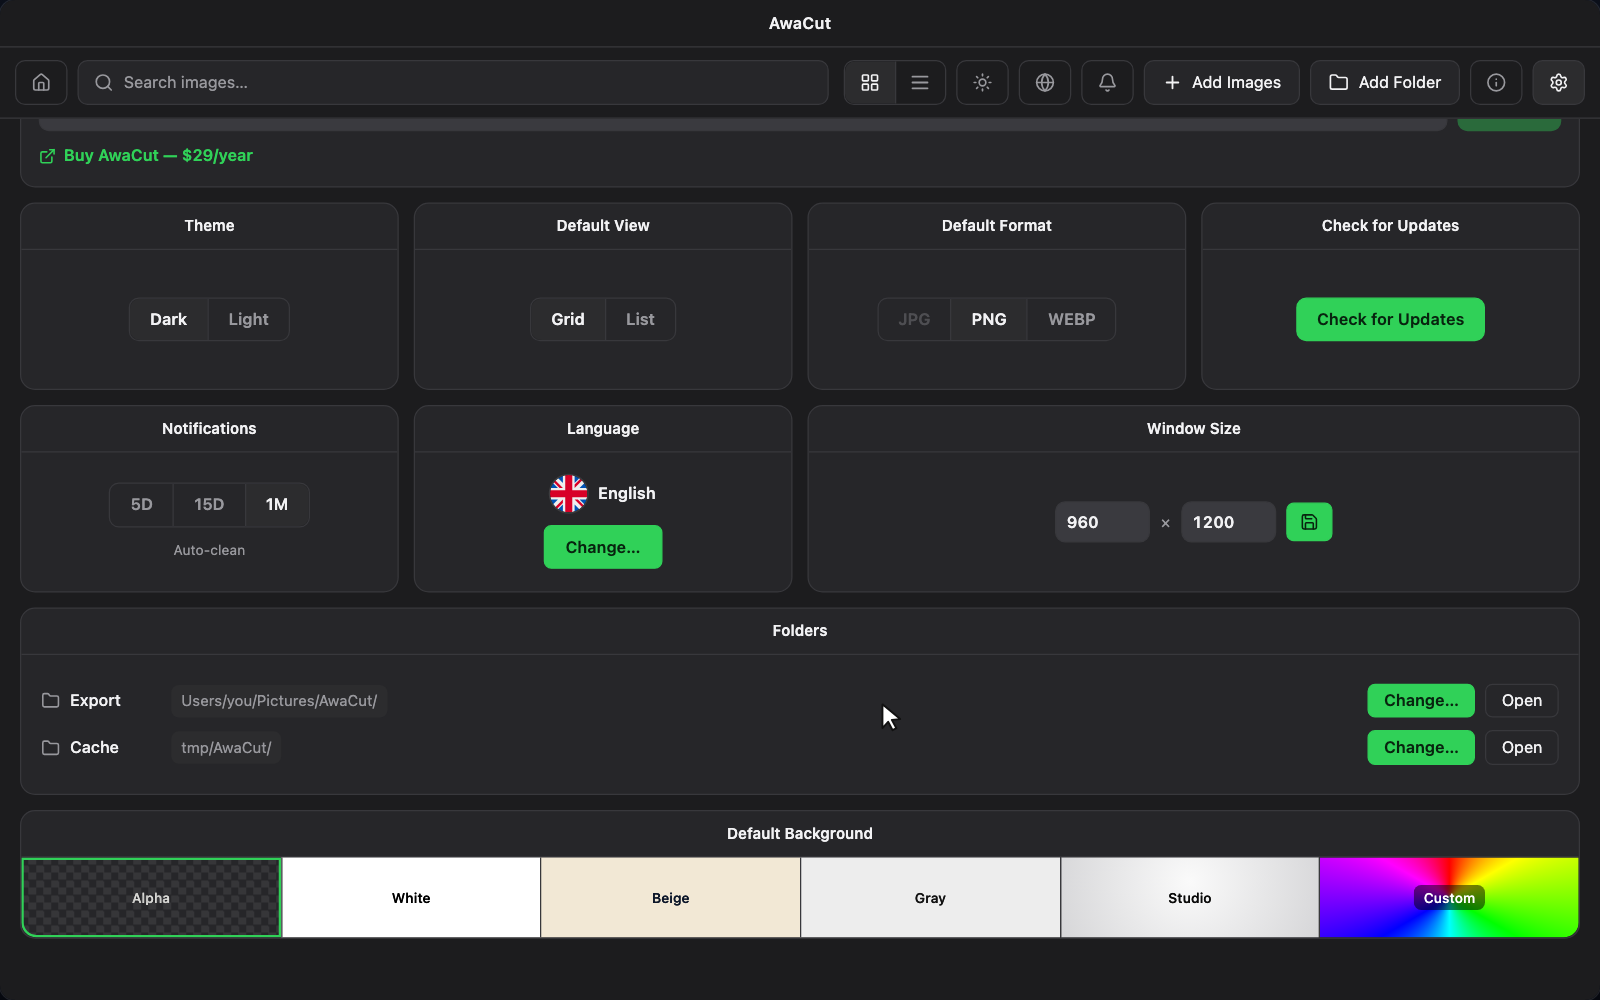This screenshot has width=1600, height=1000.
Task: Choose JPG as default format
Action: click(914, 320)
